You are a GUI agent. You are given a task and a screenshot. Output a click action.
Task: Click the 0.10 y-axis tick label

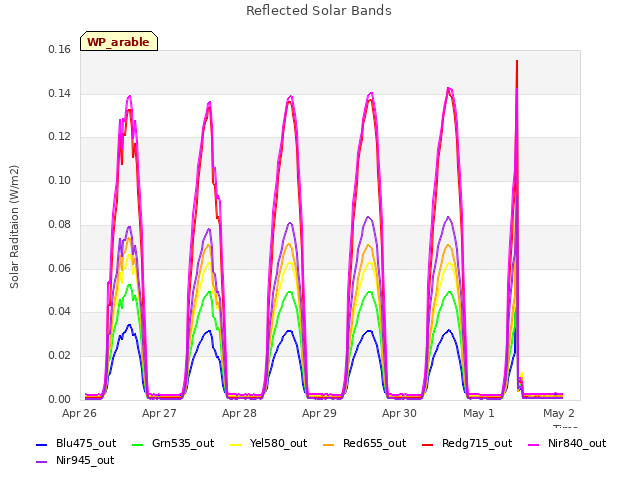60,180
